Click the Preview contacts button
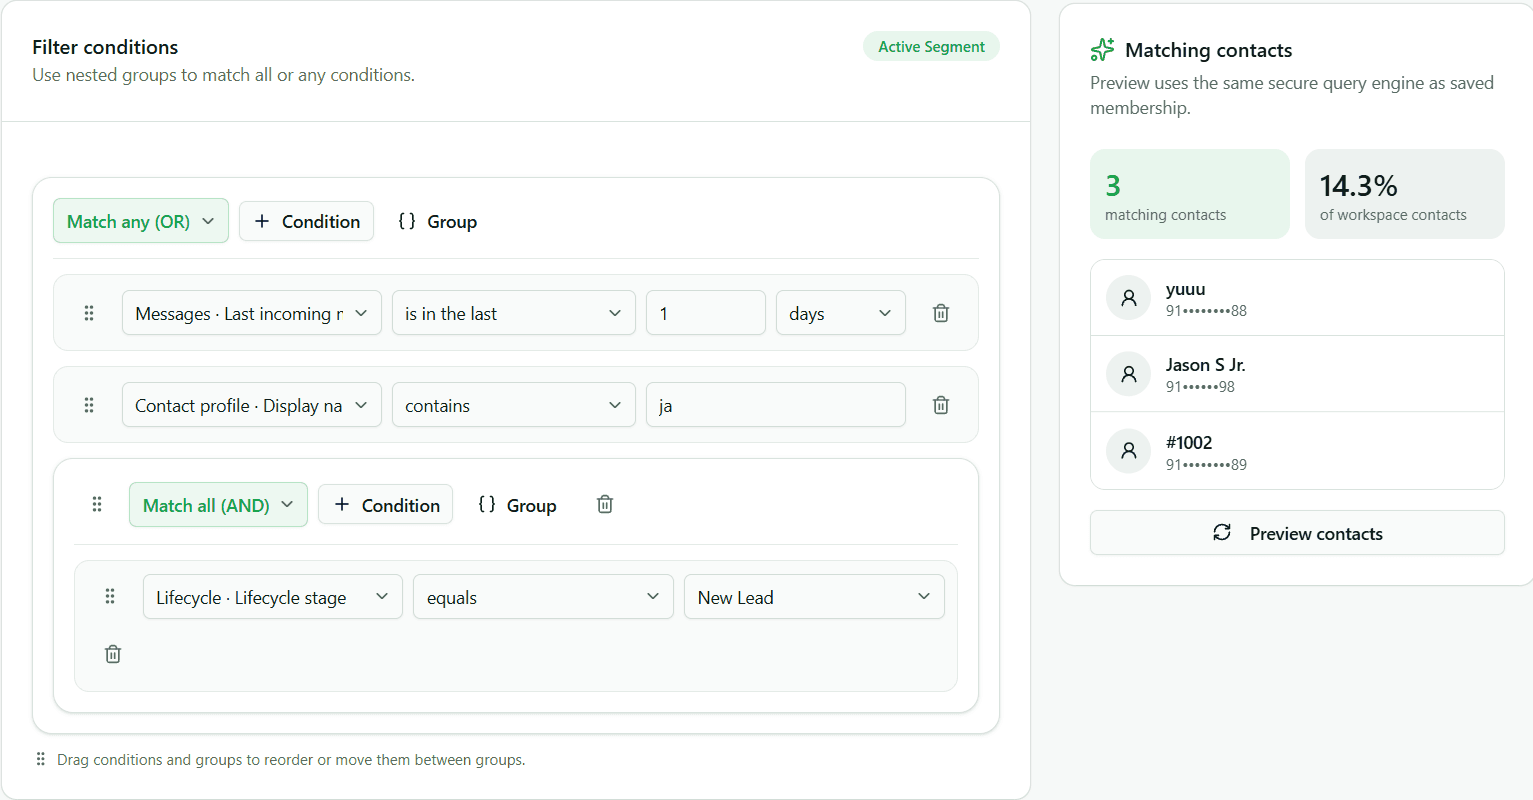This screenshot has height=800, width=1533. point(1297,533)
